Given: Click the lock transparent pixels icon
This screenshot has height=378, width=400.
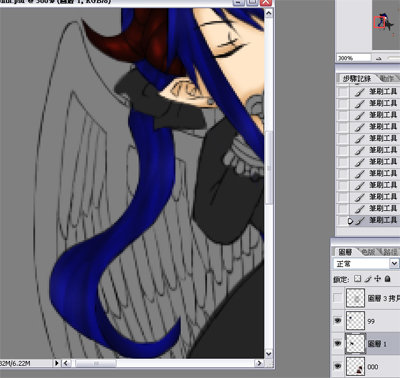Looking at the screenshot, I should tap(357, 278).
